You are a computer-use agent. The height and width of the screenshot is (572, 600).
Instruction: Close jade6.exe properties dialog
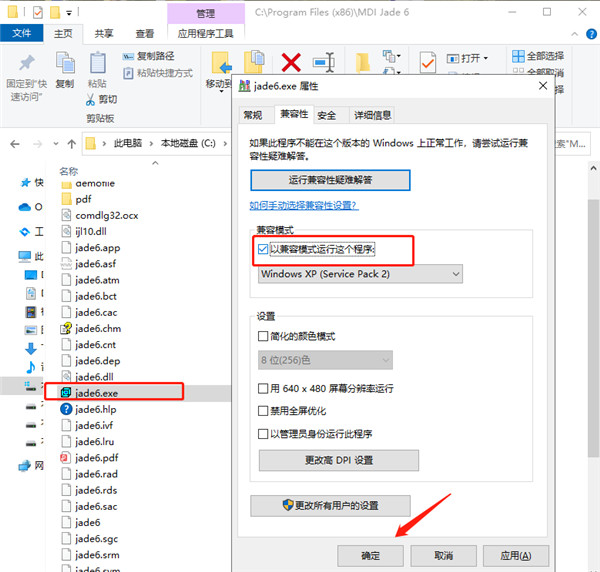pyautogui.click(x=543, y=86)
